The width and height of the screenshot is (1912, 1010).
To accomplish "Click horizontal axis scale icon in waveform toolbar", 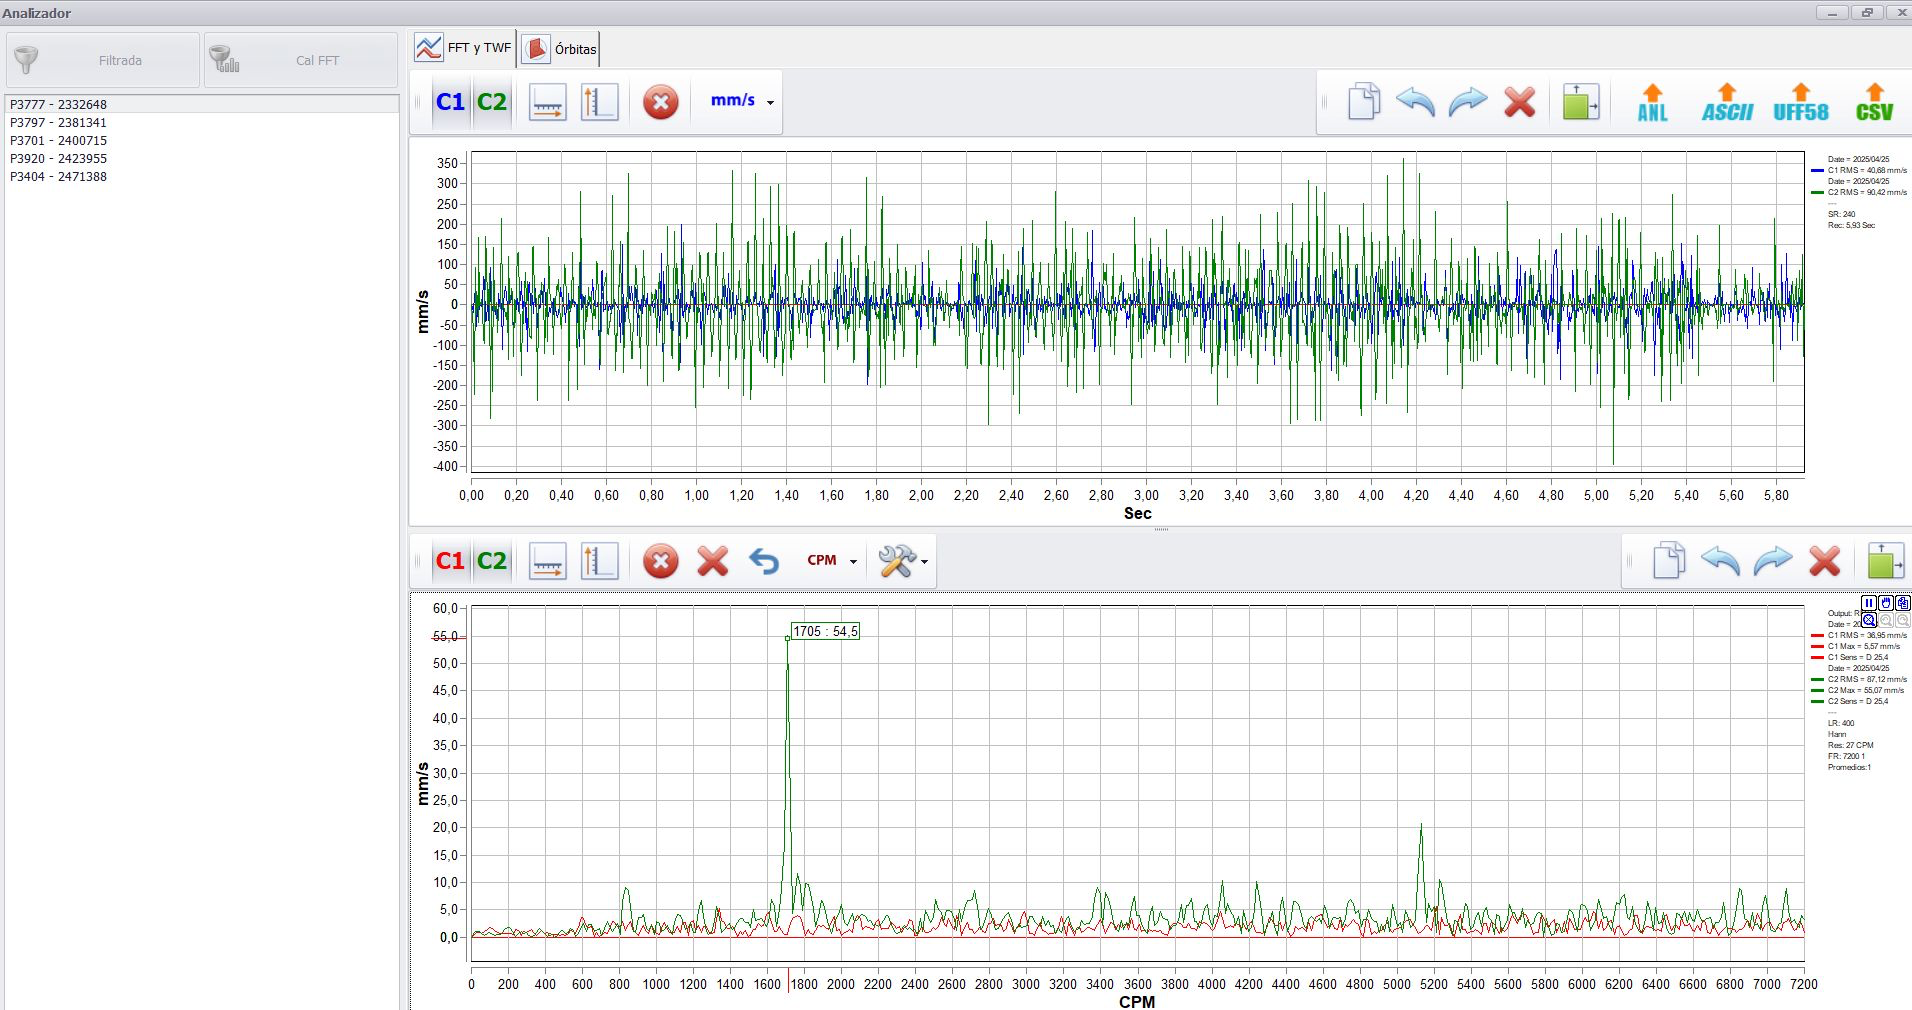I will [x=547, y=102].
